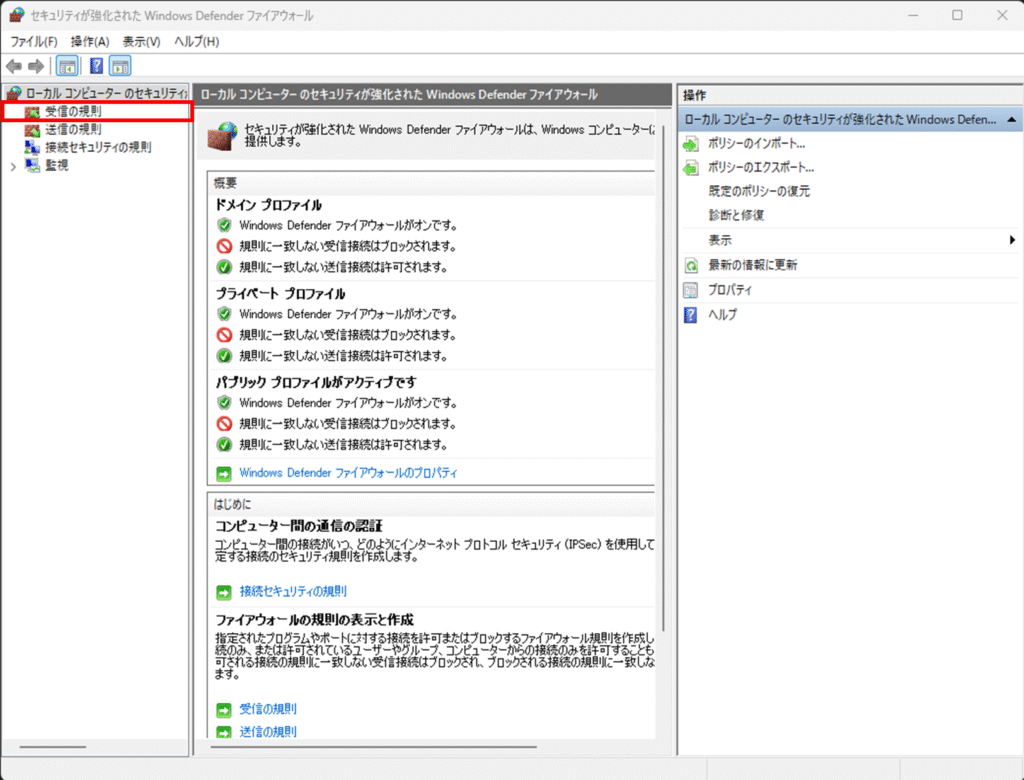The width and height of the screenshot is (1024, 780).
Task: Open the 表示(V) menu
Action: (x=142, y=42)
